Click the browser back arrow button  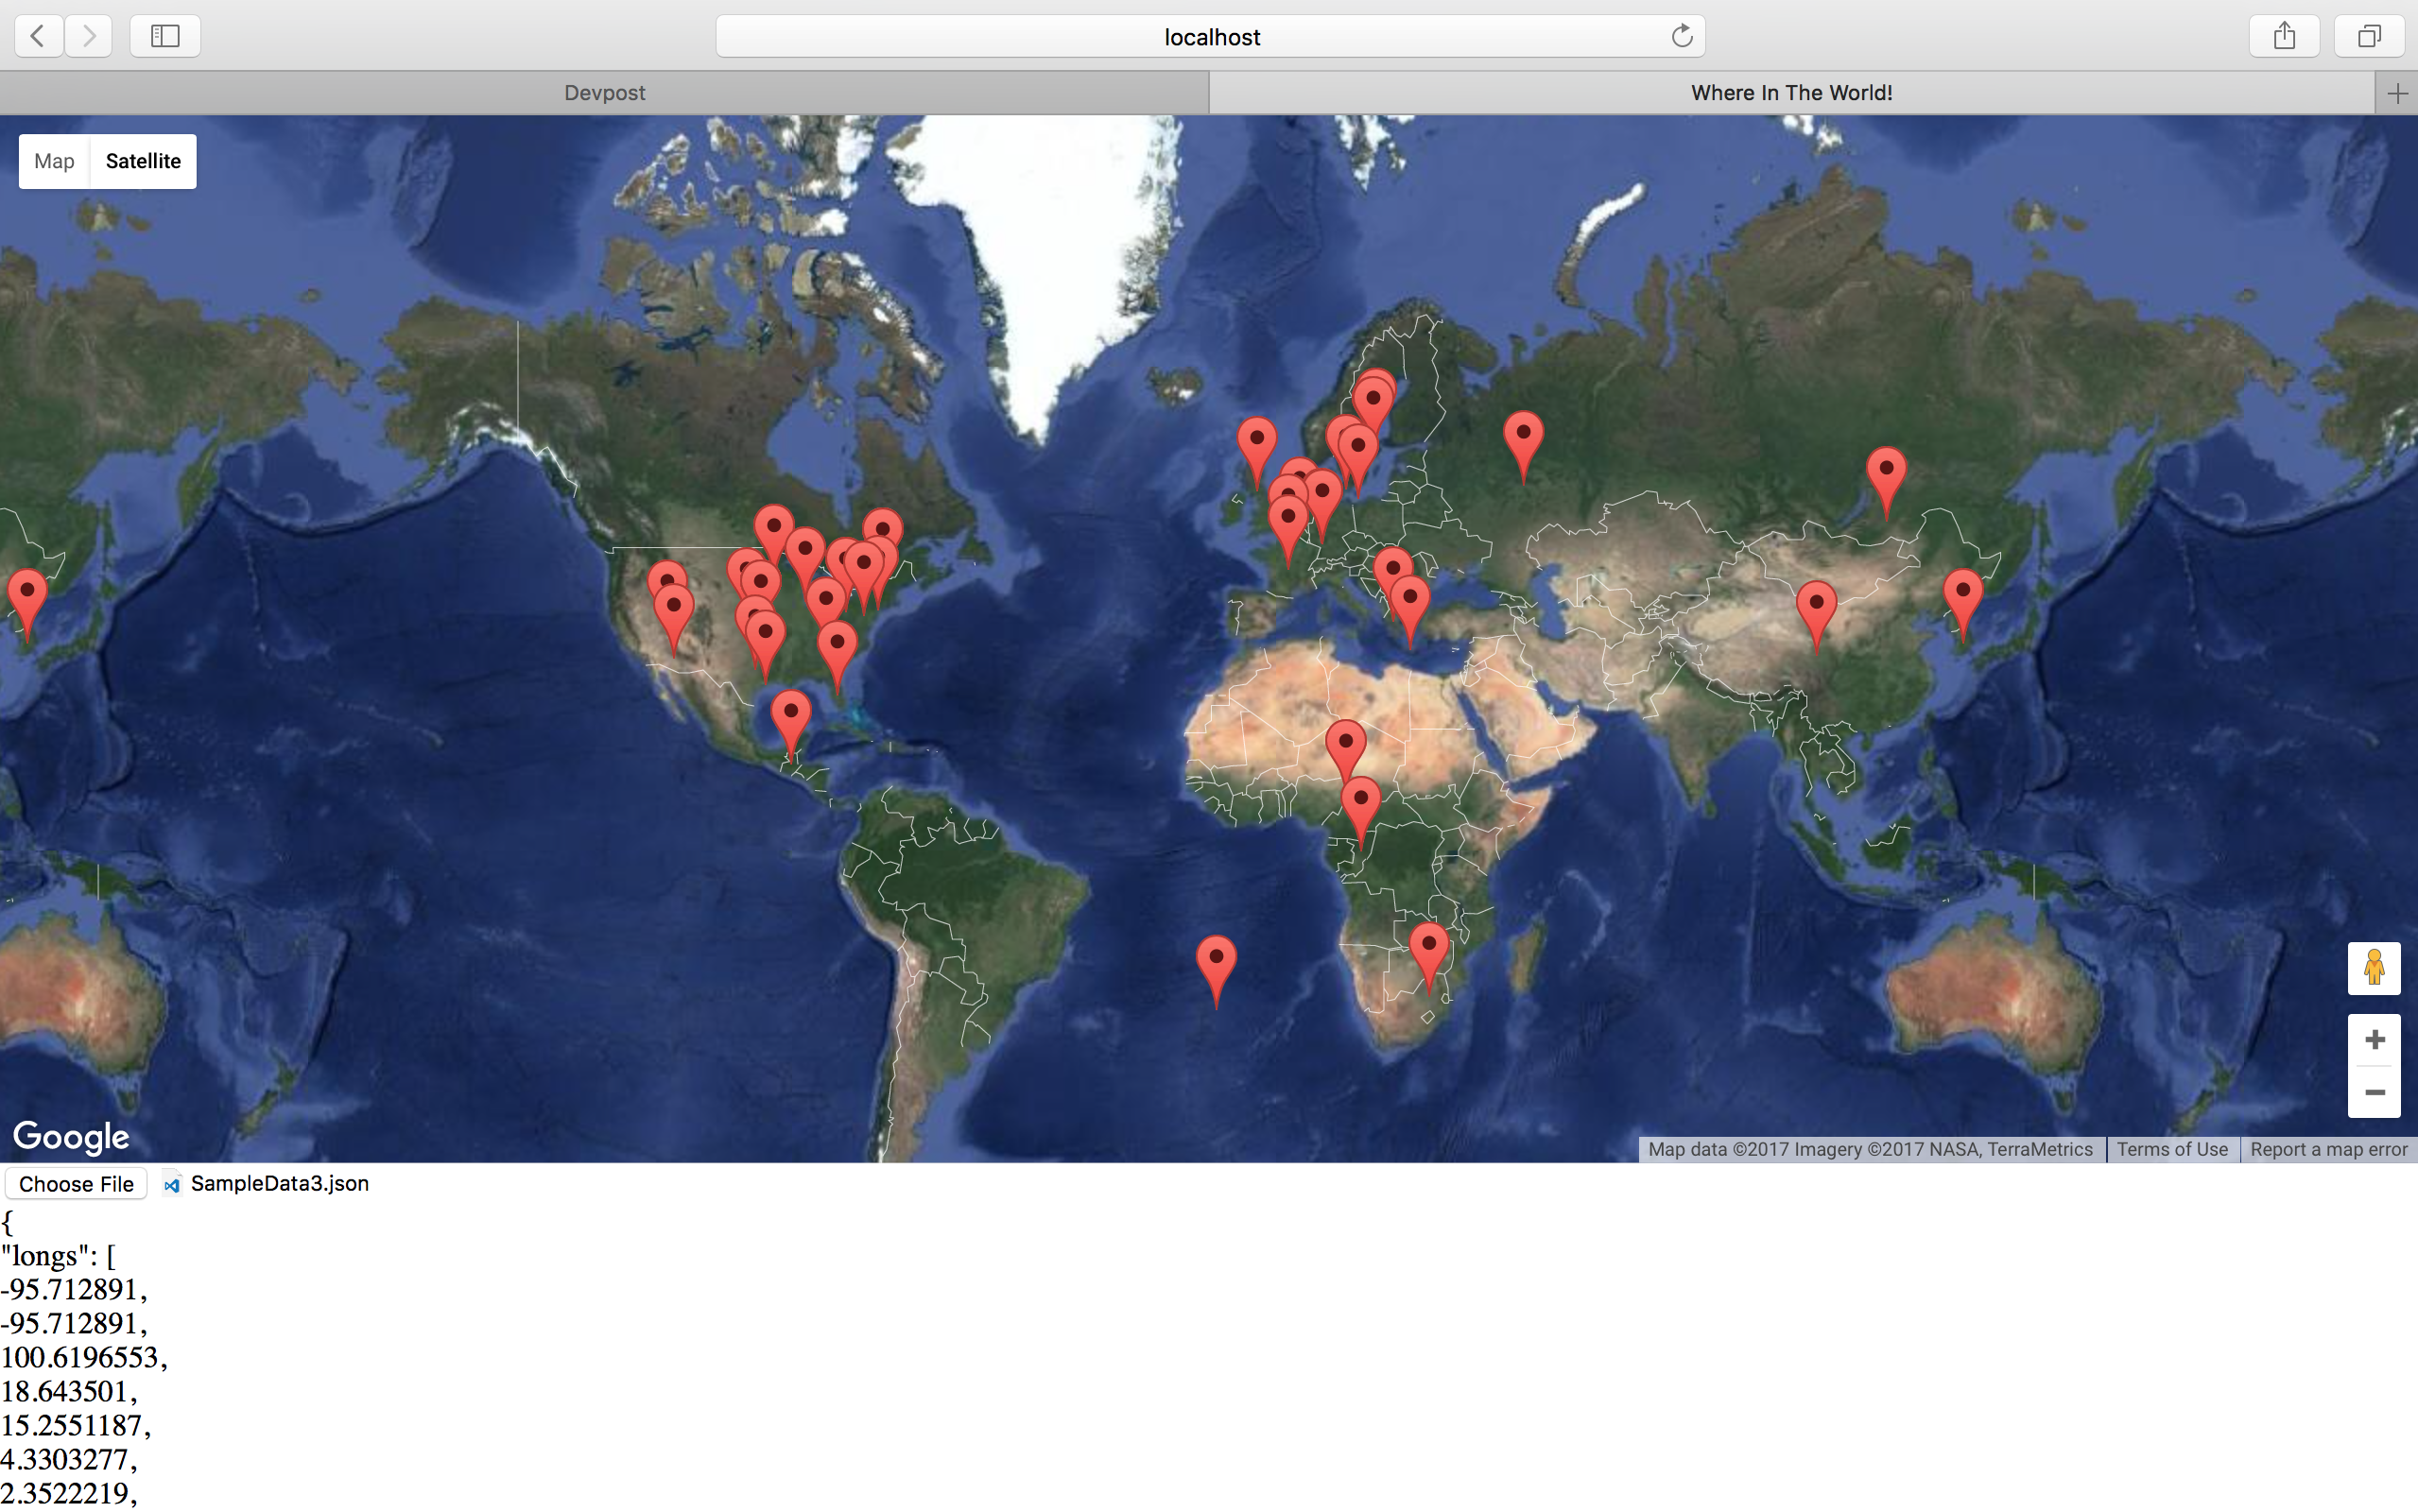(38, 36)
